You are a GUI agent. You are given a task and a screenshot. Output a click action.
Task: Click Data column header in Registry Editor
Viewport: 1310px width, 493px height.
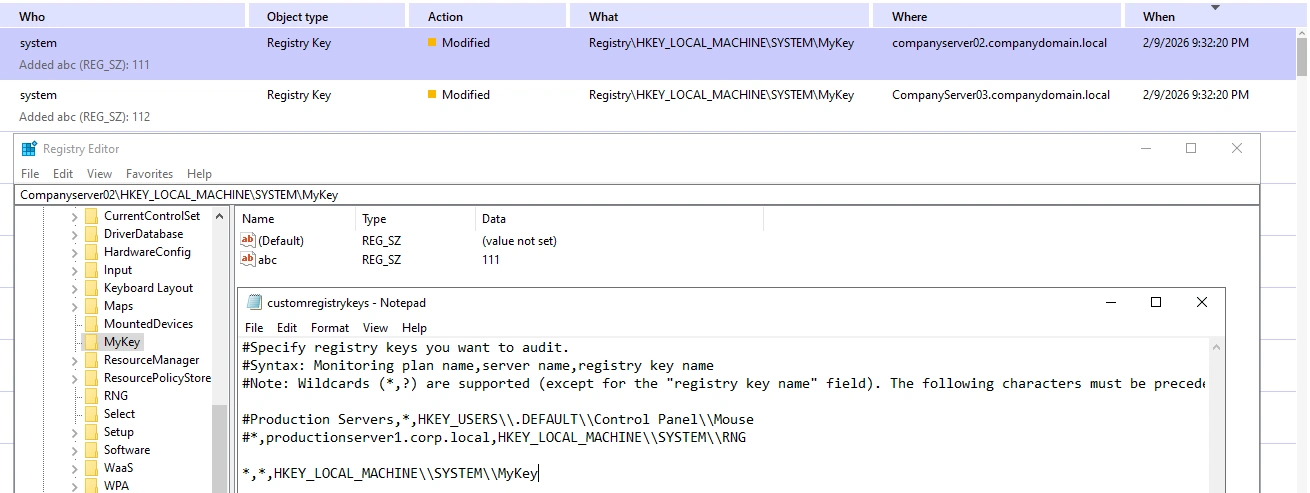[x=619, y=219]
